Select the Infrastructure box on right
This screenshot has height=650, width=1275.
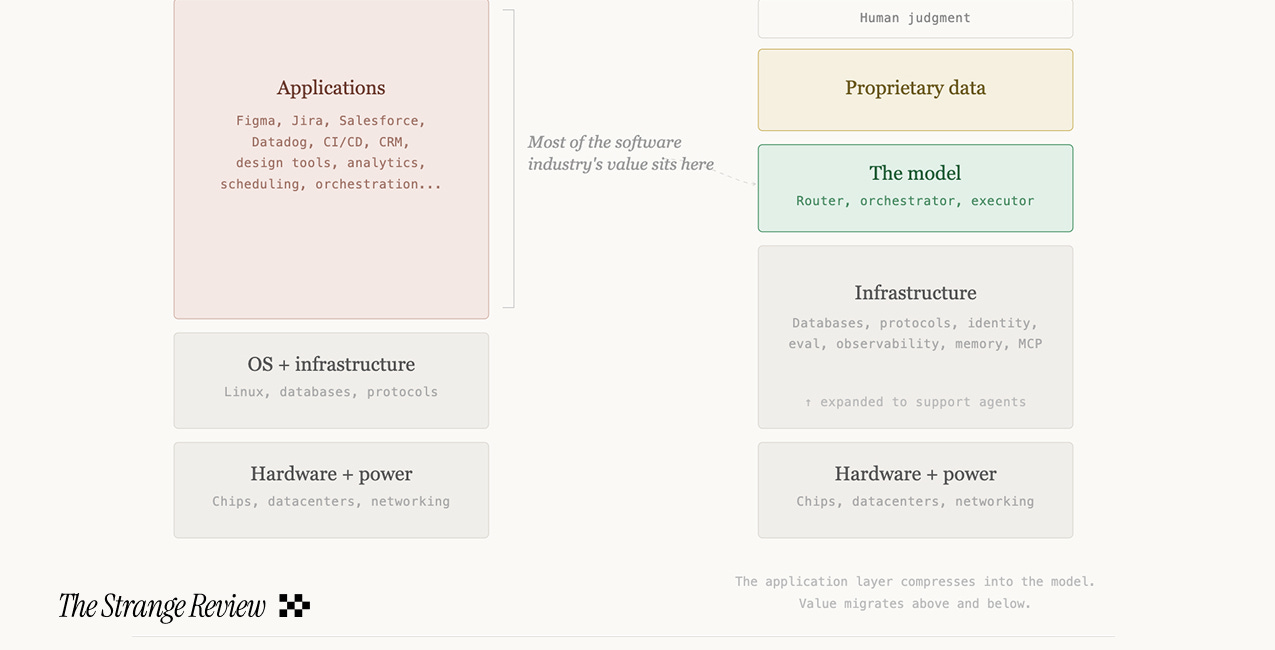pyautogui.click(x=915, y=337)
